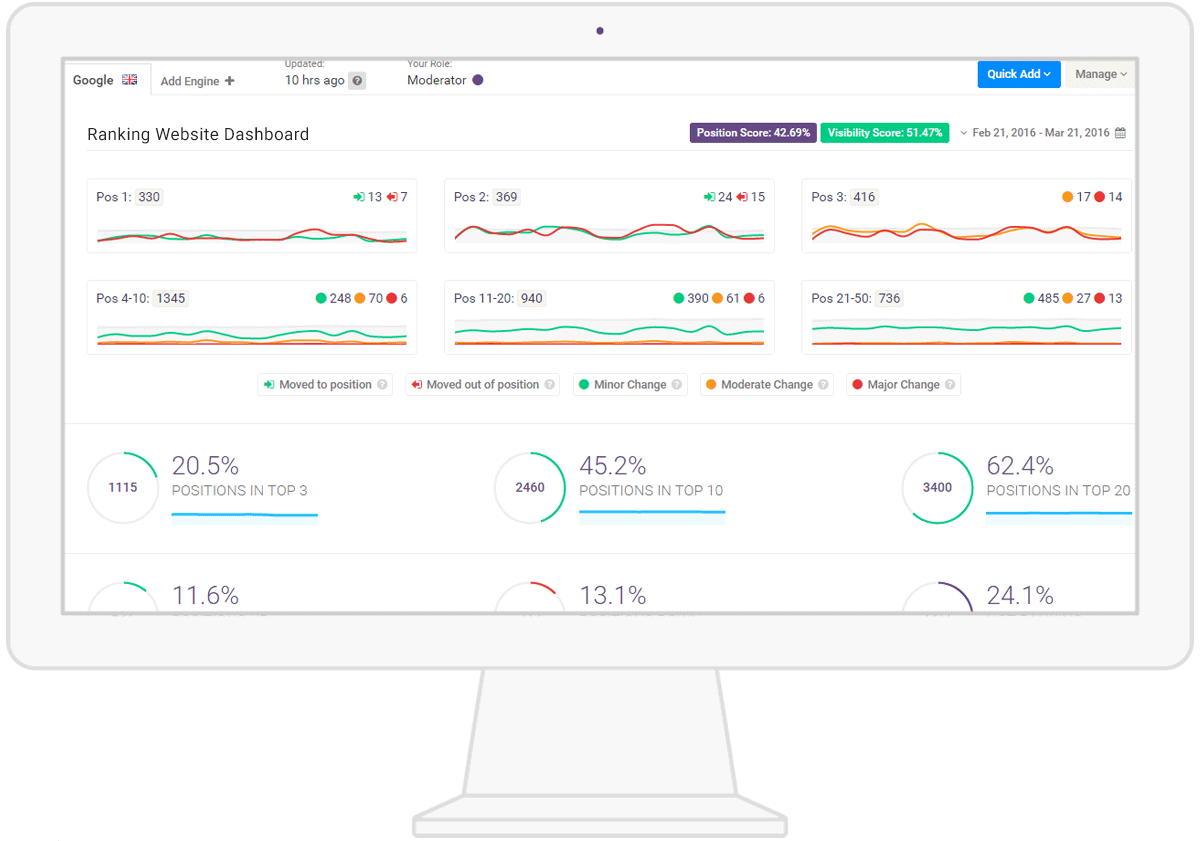Screen dimensions: 1200x841
Task: Open the Quick Add dropdown
Action: [1019, 74]
